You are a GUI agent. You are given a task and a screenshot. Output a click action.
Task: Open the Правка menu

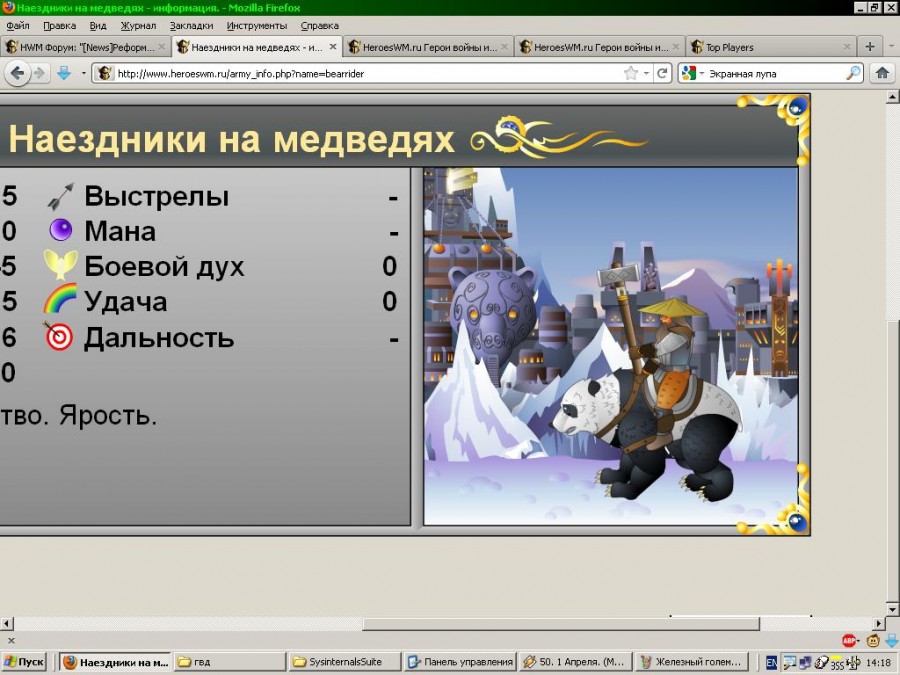[x=59, y=26]
